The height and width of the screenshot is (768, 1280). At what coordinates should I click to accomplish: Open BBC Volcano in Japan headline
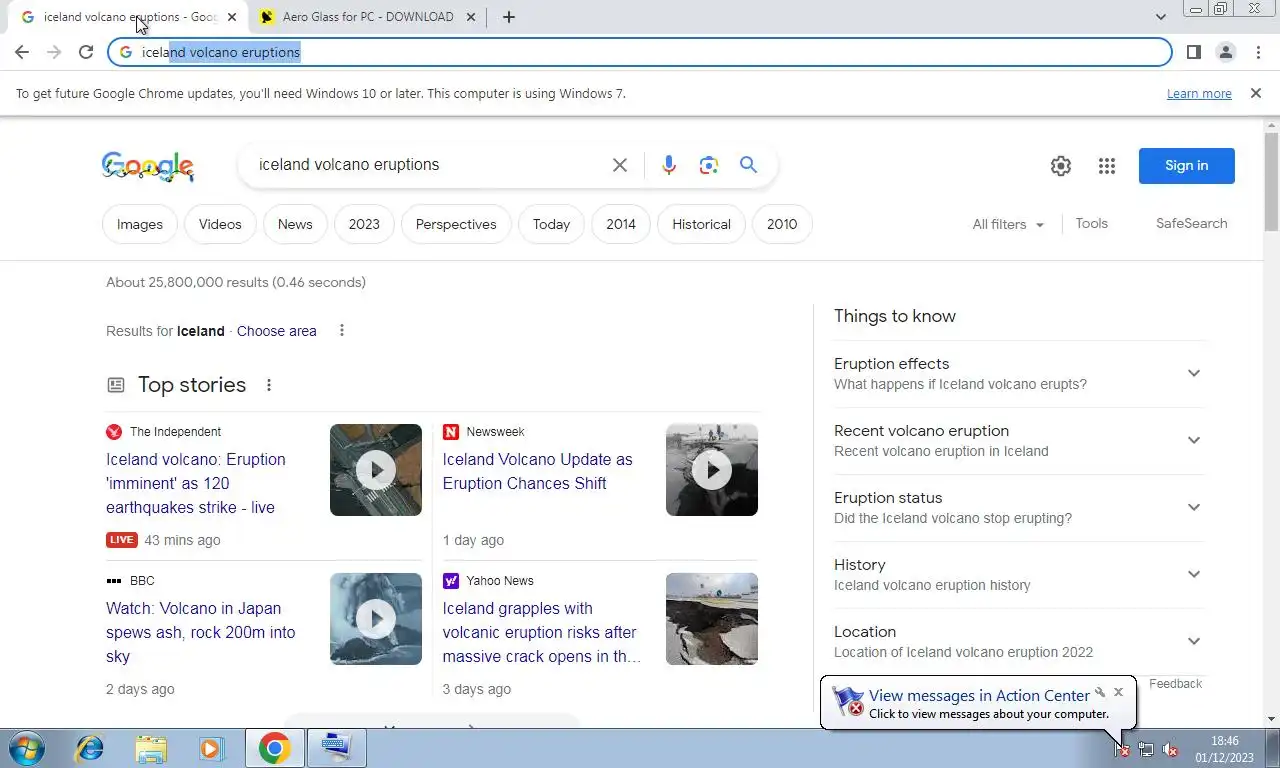tap(201, 632)
